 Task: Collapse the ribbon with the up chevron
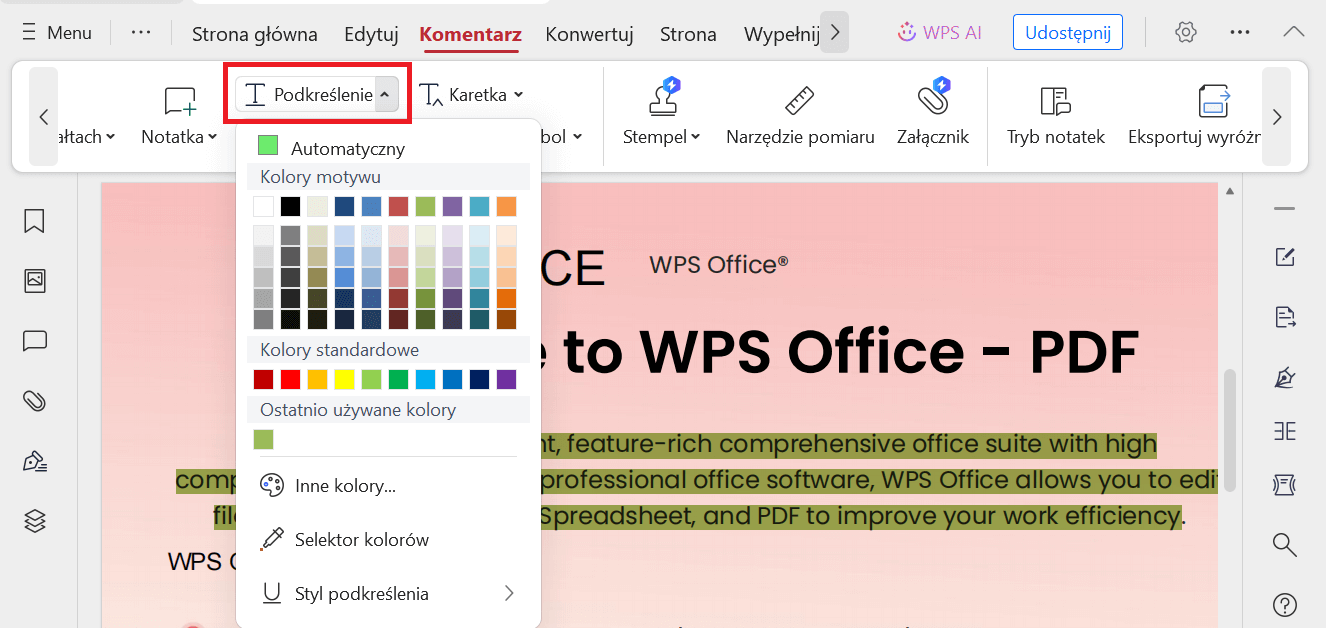coord(1294,32)
